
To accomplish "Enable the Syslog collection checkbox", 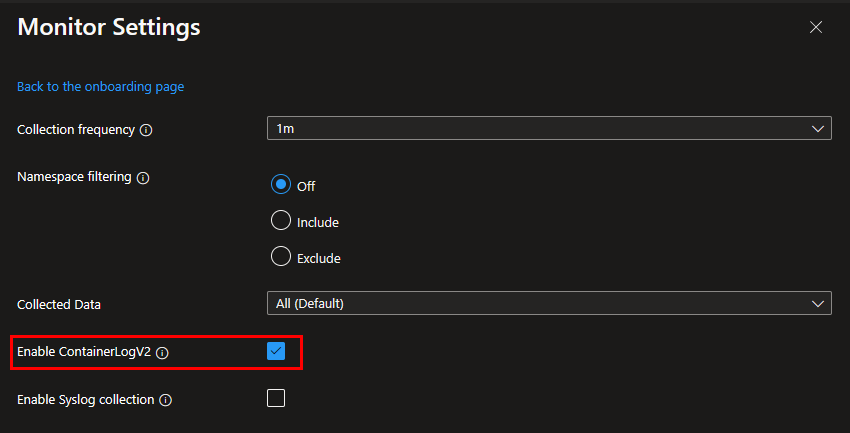I will point(276,398).
